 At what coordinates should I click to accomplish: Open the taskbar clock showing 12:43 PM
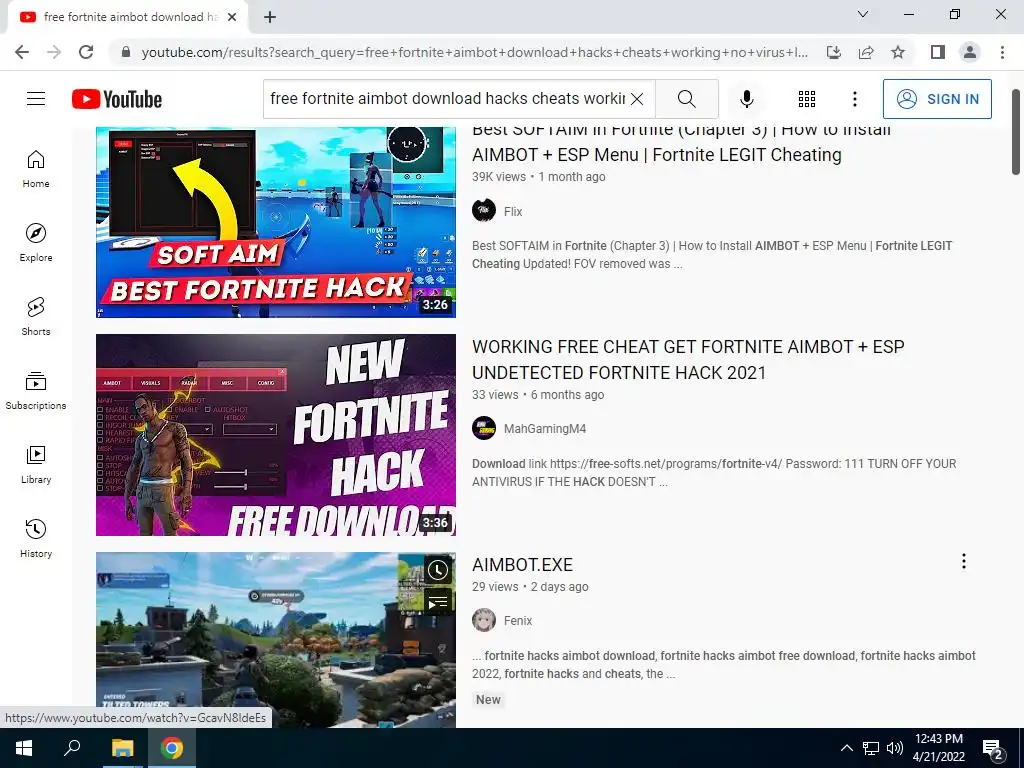(938, 748)
